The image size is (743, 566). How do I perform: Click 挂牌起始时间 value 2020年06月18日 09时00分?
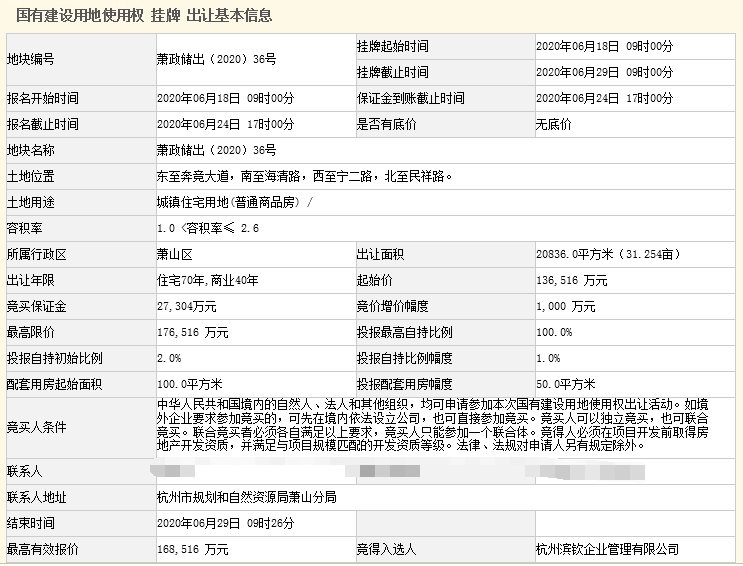pos(605,46)
